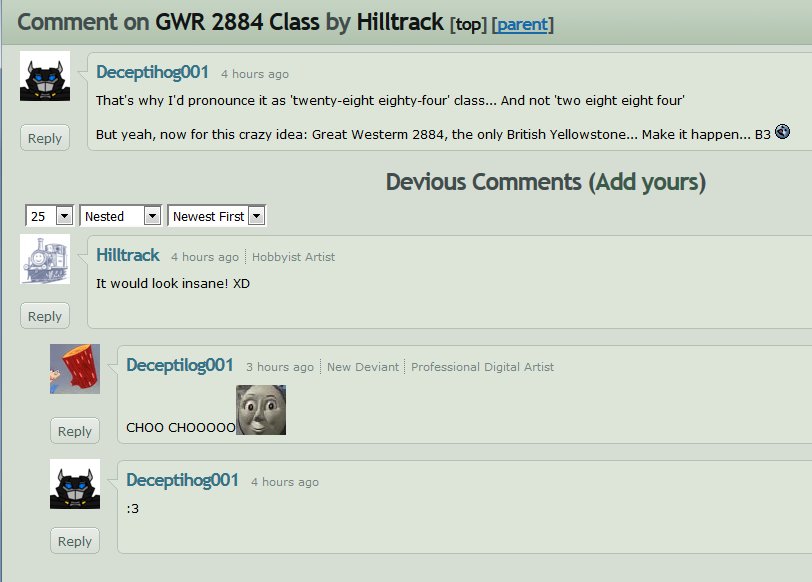Click 'Hobbyist Artist' label next to Hilltrack

pyautogui.click(x=293, y=257)
